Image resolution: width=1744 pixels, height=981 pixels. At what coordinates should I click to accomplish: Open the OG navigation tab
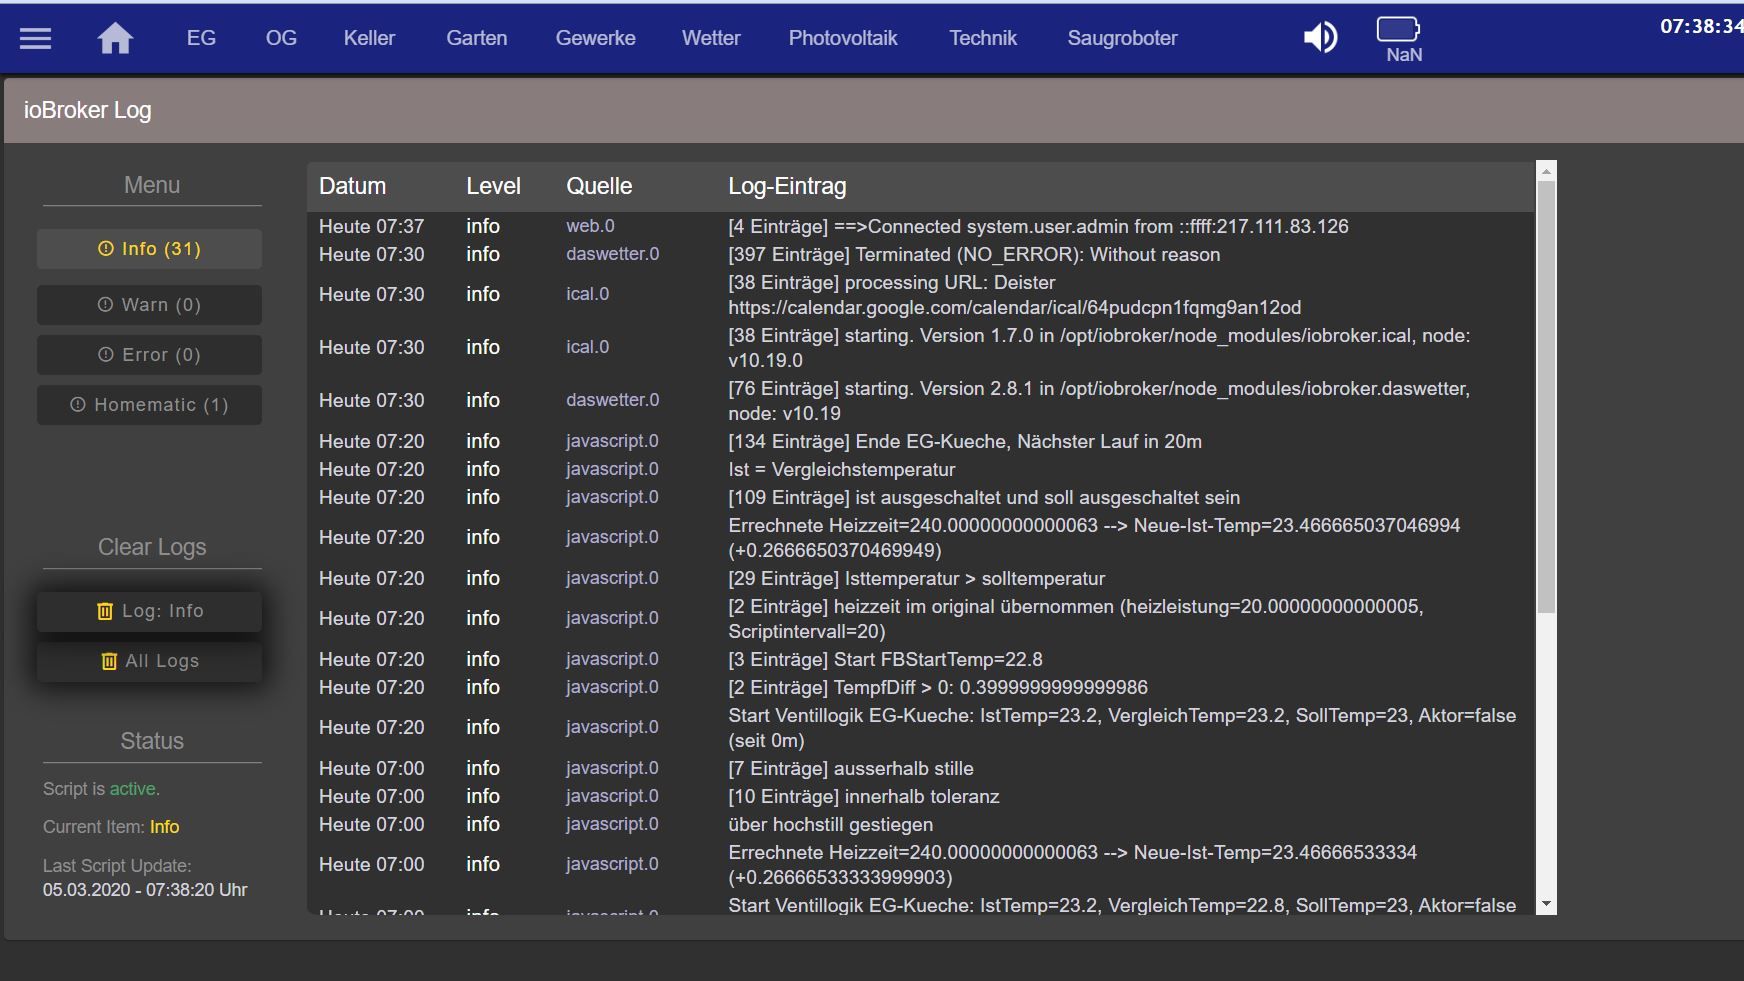281,38
